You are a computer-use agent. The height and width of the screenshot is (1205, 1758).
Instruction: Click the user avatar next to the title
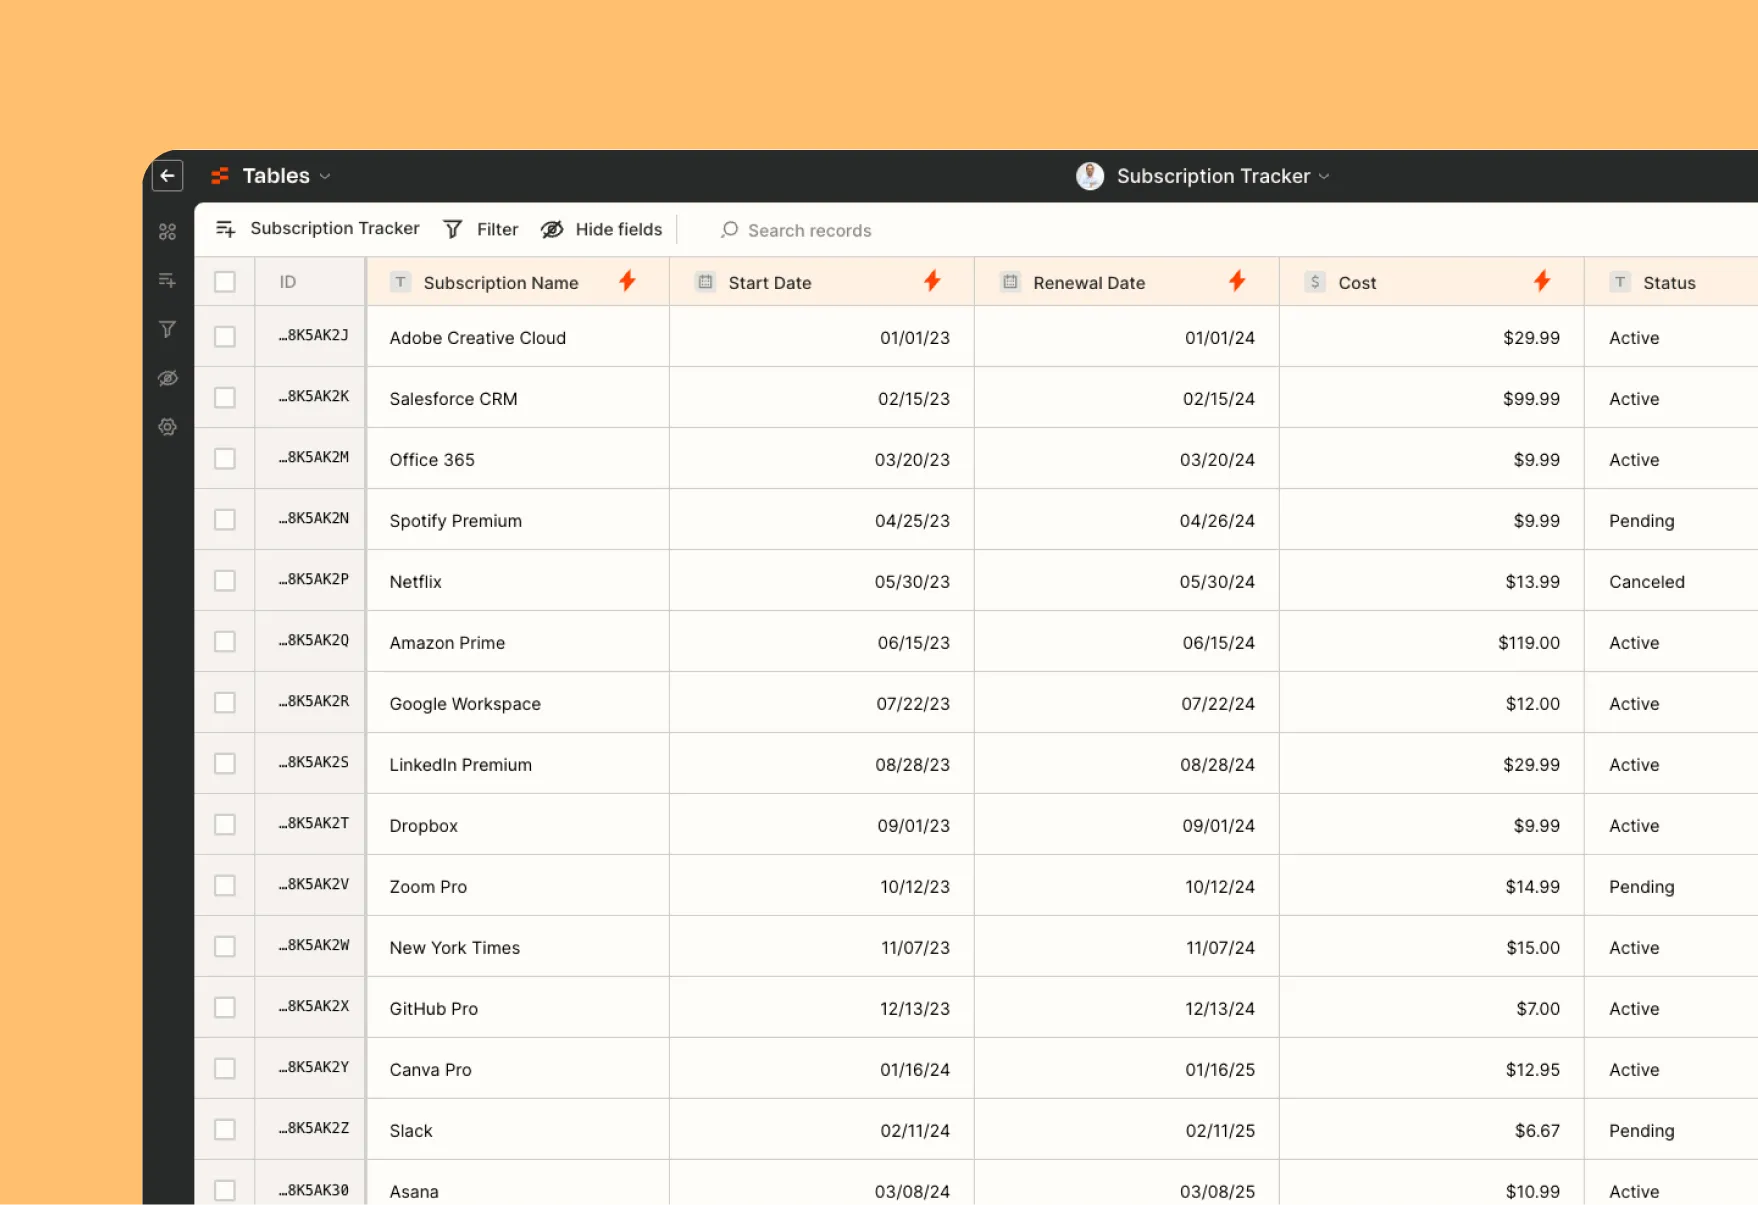[1090, 176]
